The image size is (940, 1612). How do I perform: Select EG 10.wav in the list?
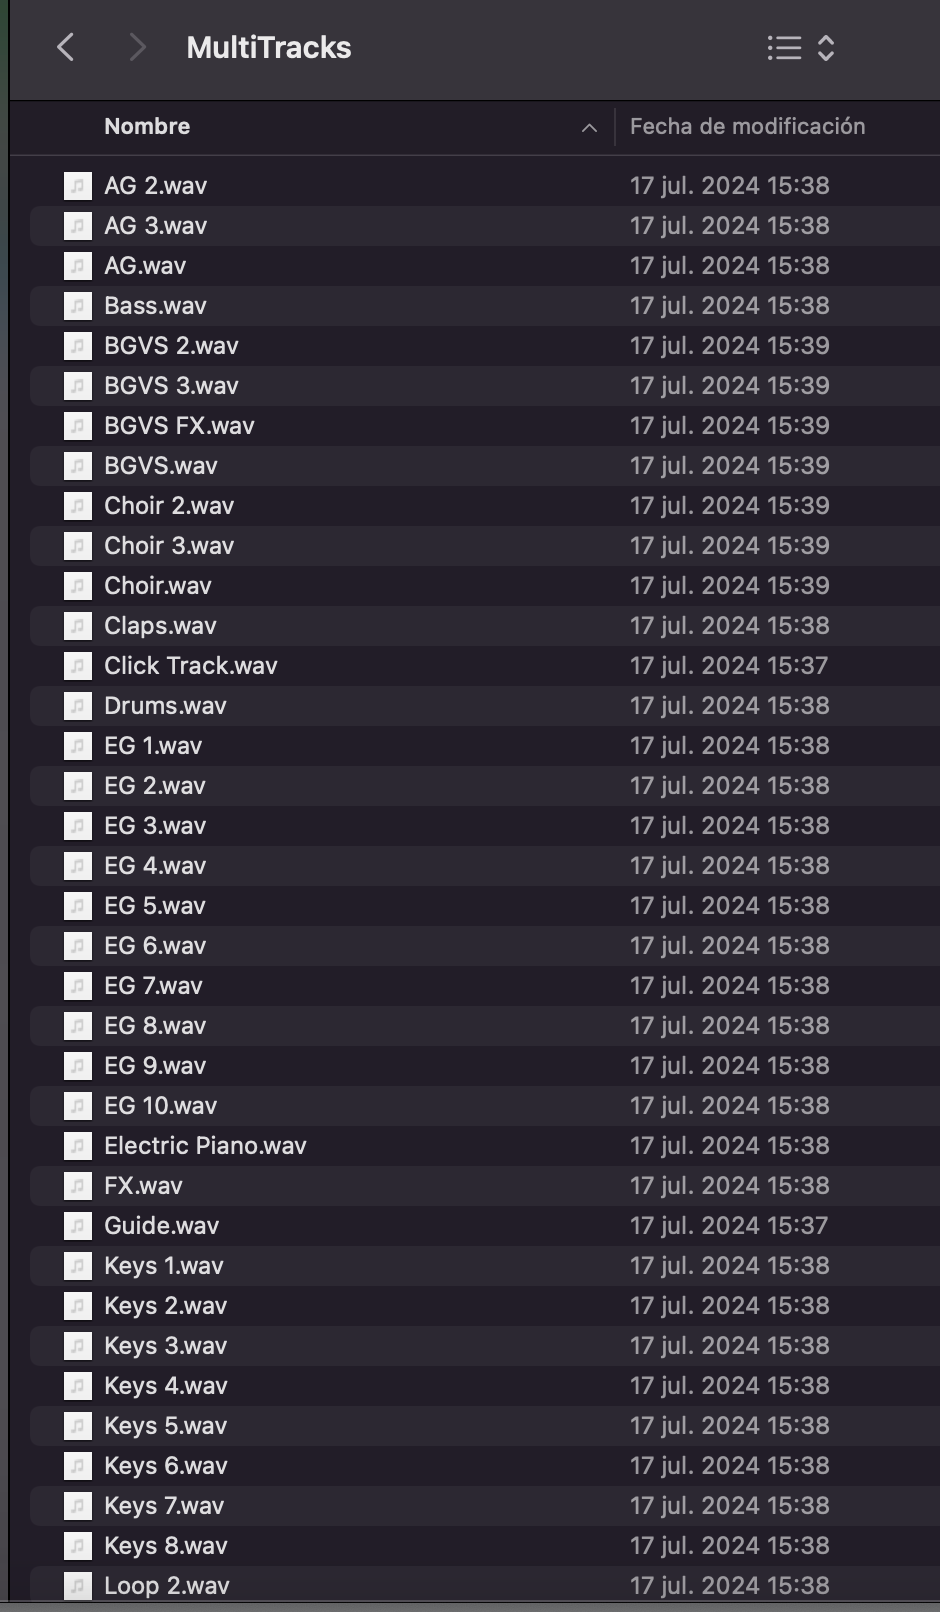(x=160, y=1106)
